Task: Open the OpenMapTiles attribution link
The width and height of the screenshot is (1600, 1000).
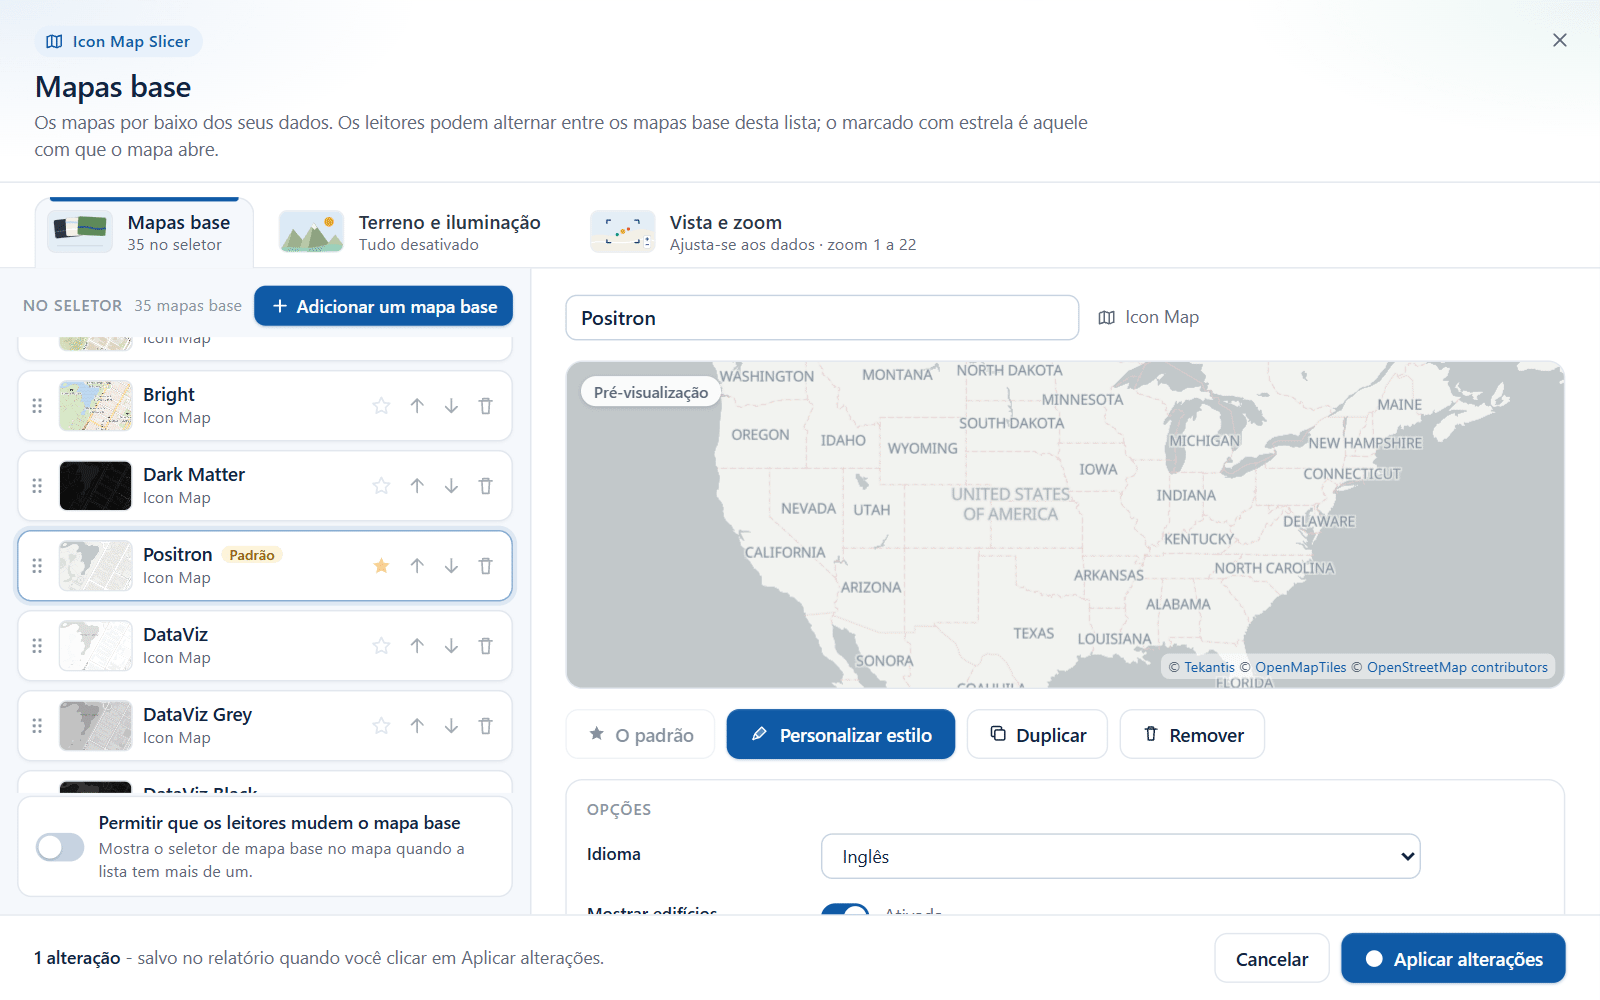Action: click(1300, 667)
